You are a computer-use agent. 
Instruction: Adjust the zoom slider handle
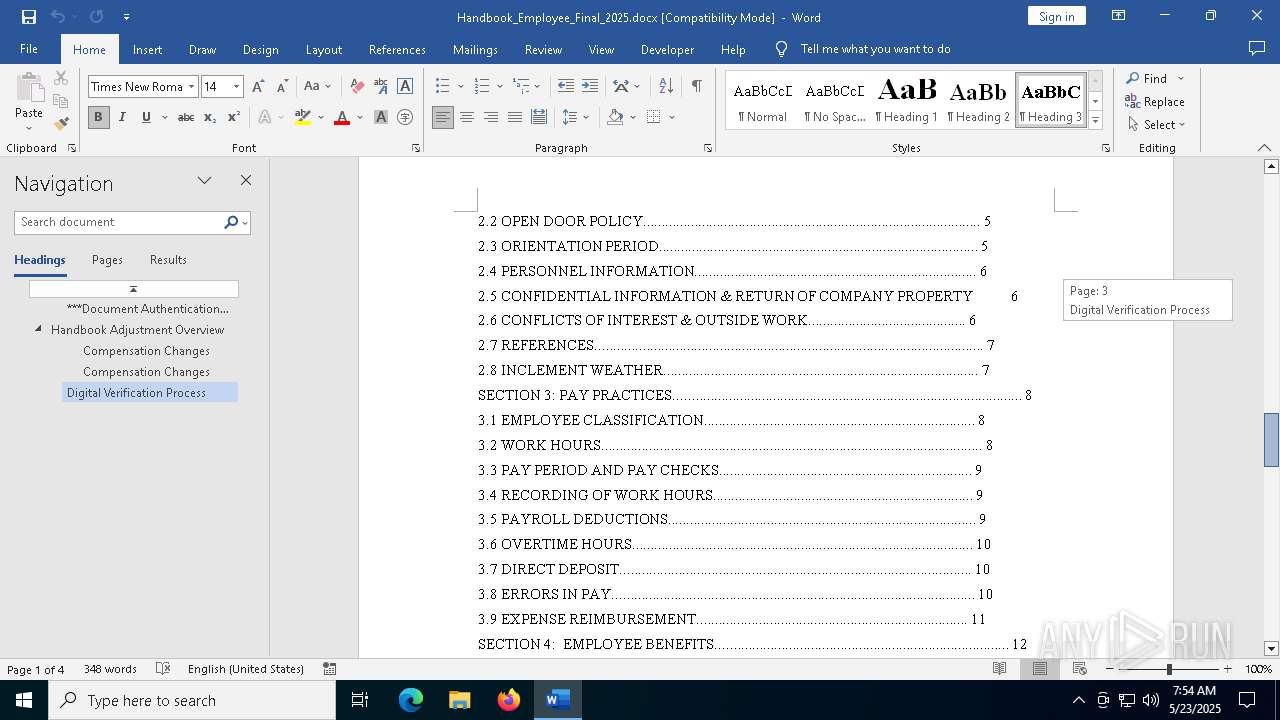(x=1169, y=669)
